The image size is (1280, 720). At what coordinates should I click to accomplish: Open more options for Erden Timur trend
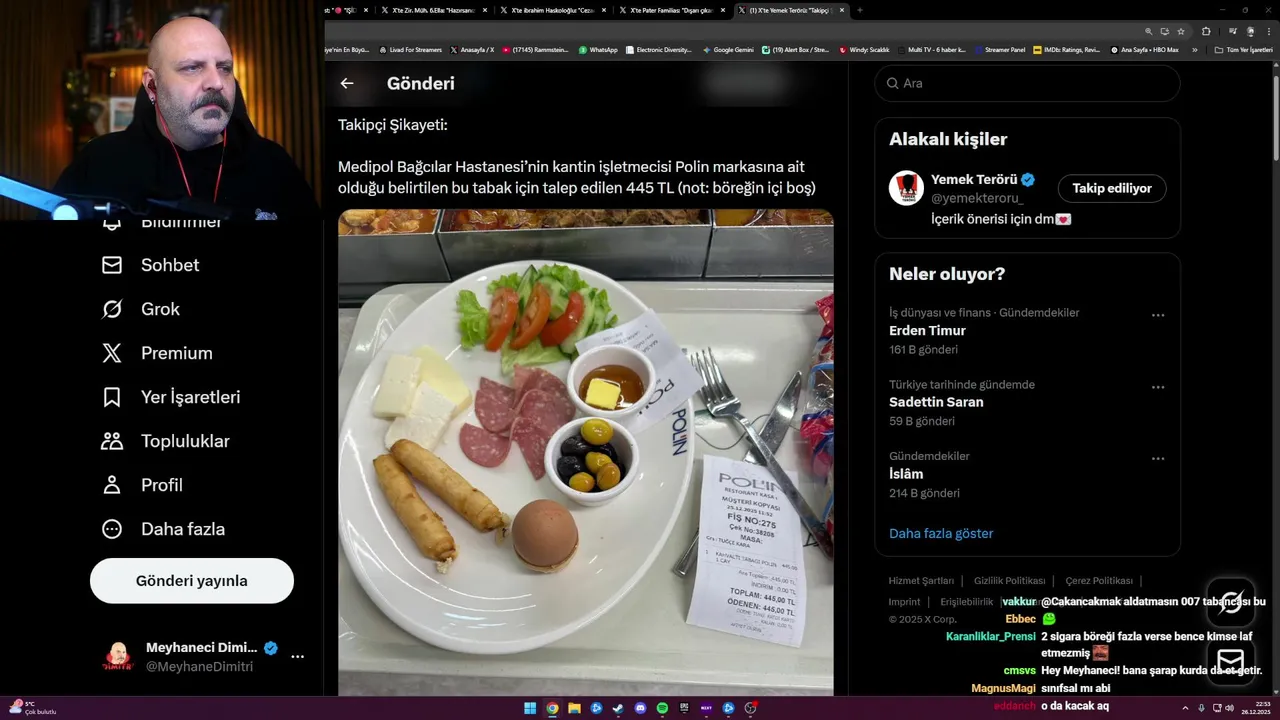[1158, 315]
